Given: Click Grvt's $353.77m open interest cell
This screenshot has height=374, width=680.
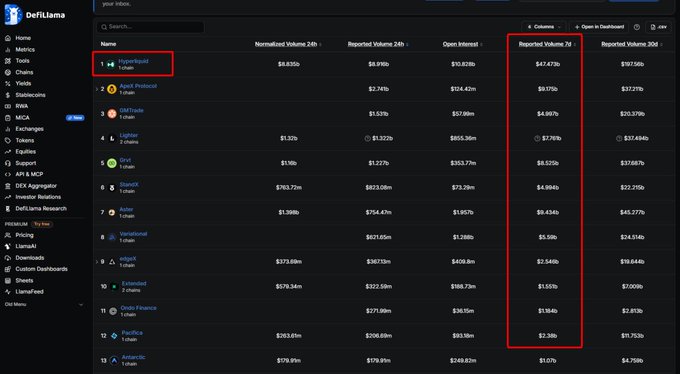Looking at the screenshot, I should [x=463, y=163].
